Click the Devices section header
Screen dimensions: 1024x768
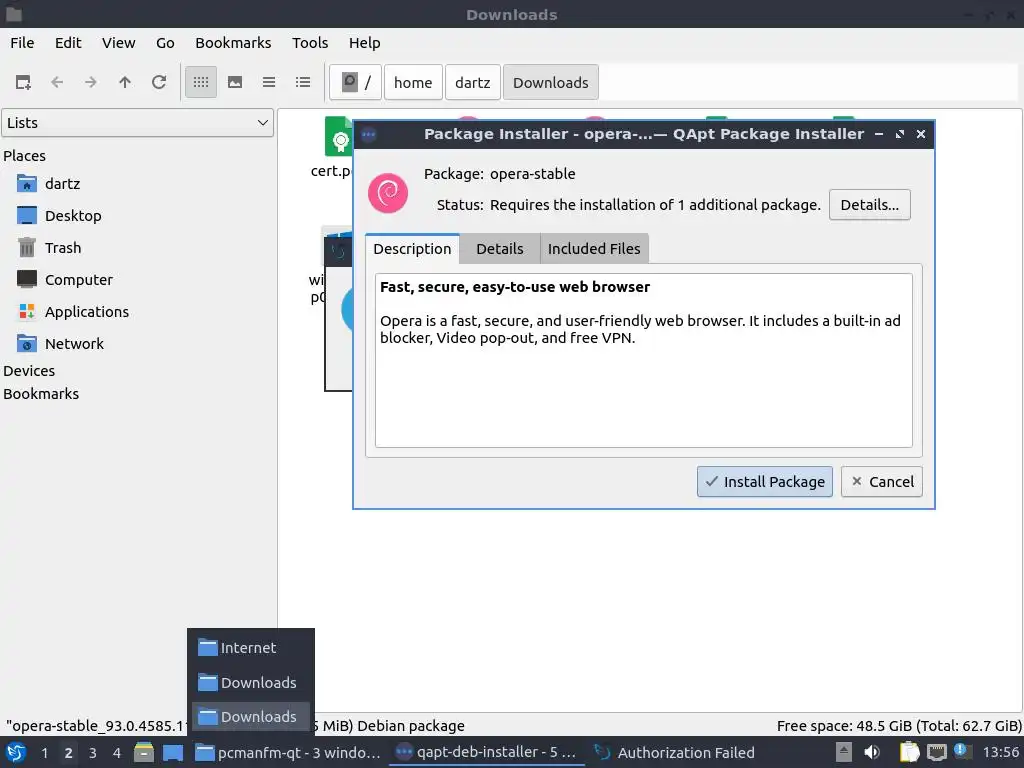coord(29,371)
